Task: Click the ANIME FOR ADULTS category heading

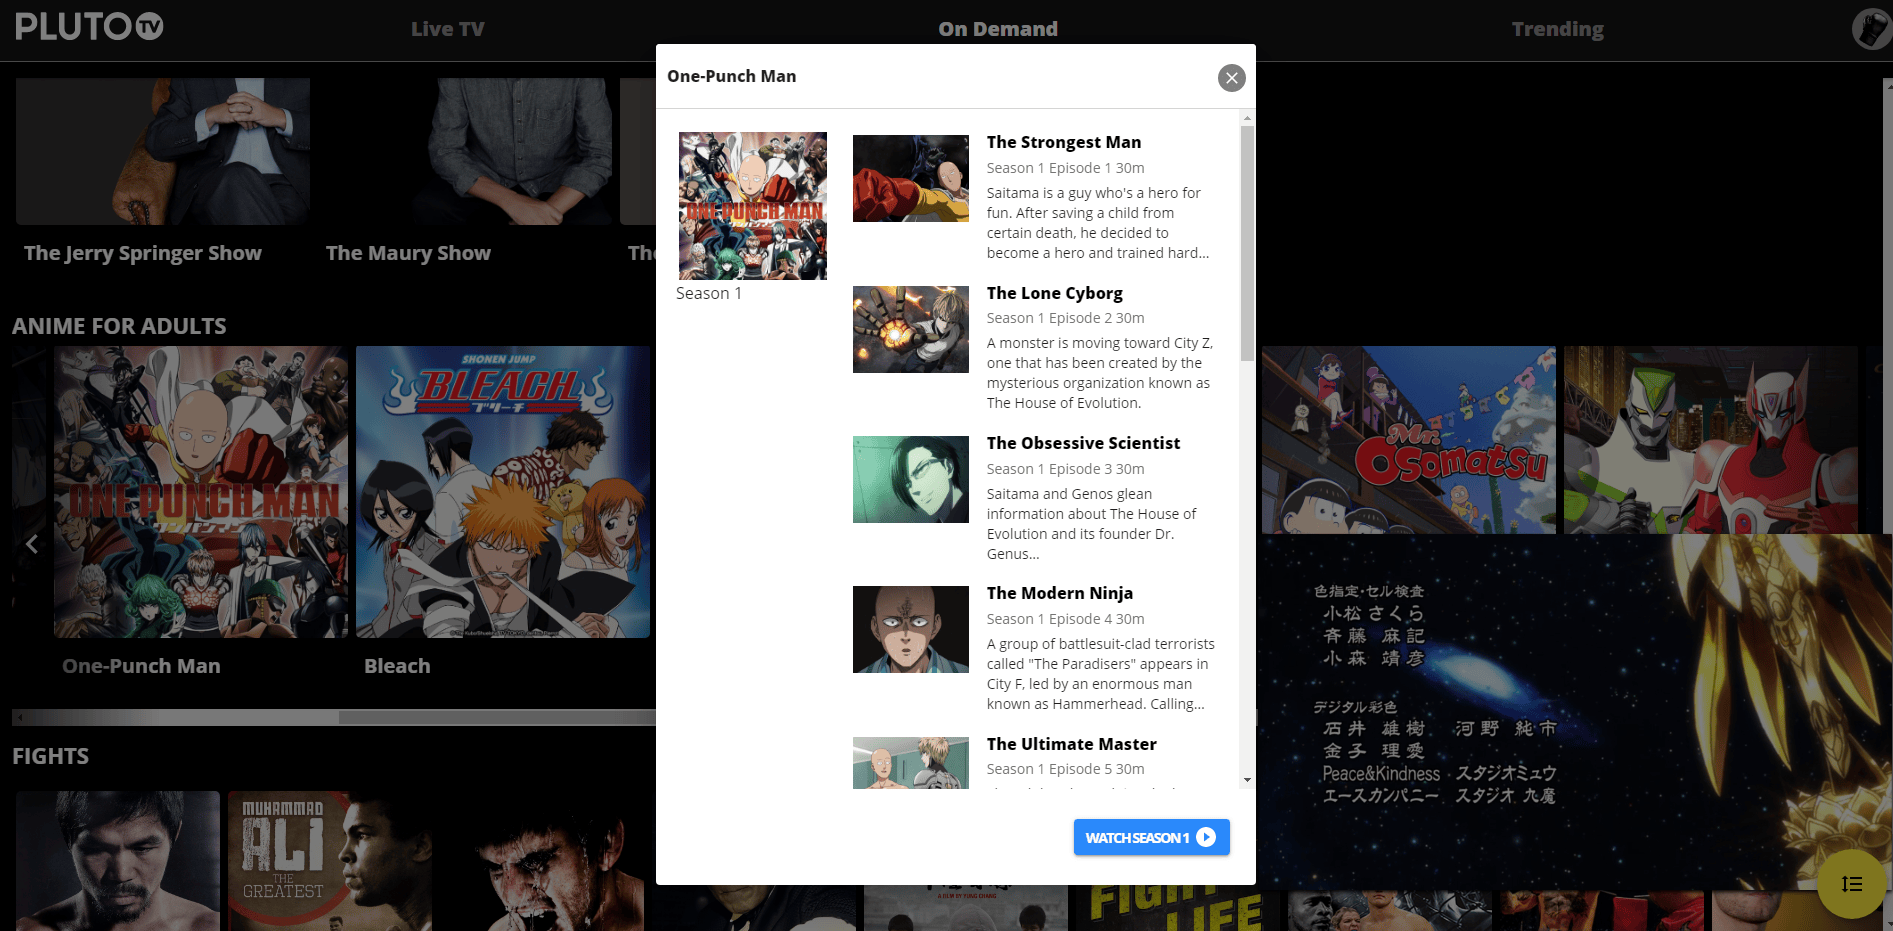Action: click(x=119, y=326)
